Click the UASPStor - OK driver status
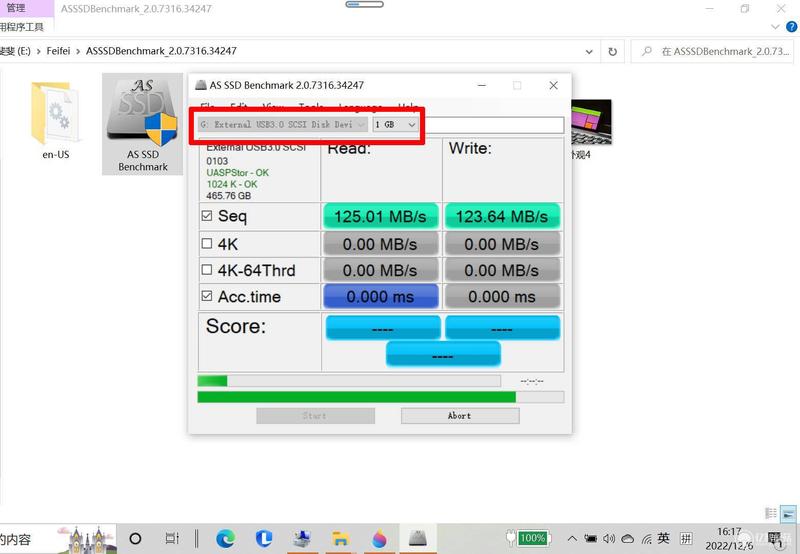This screenshot has height=554, width=800. 237,173
